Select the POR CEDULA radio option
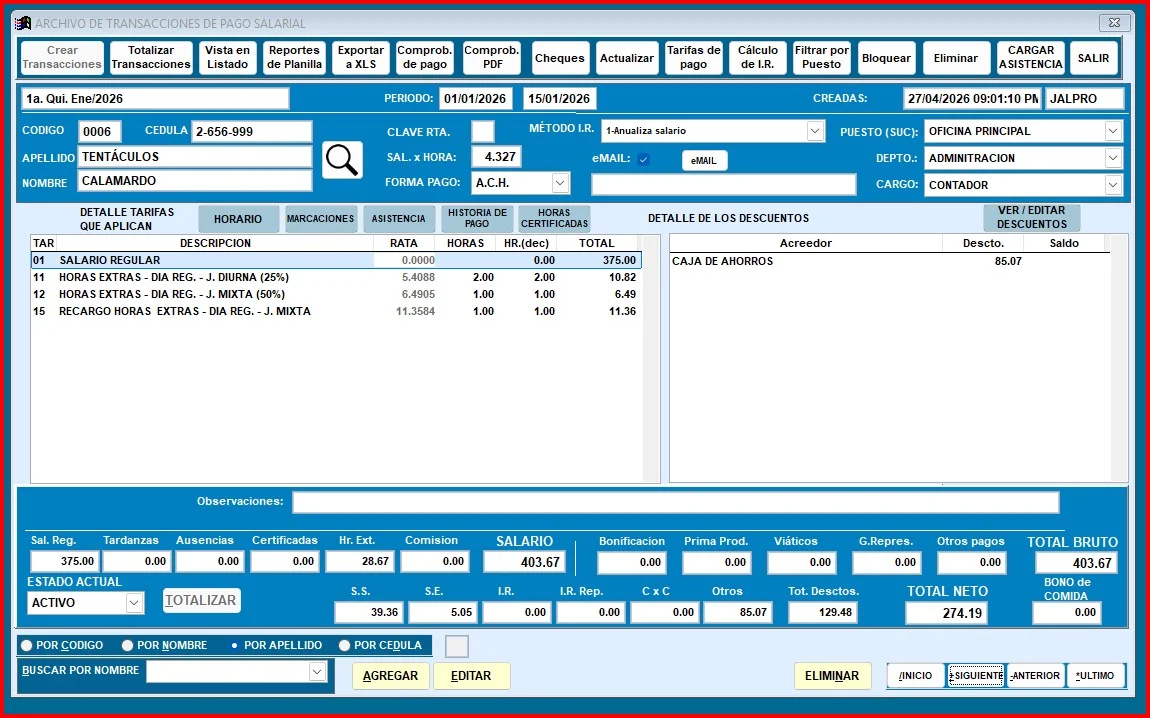 (x=345, y=645)
